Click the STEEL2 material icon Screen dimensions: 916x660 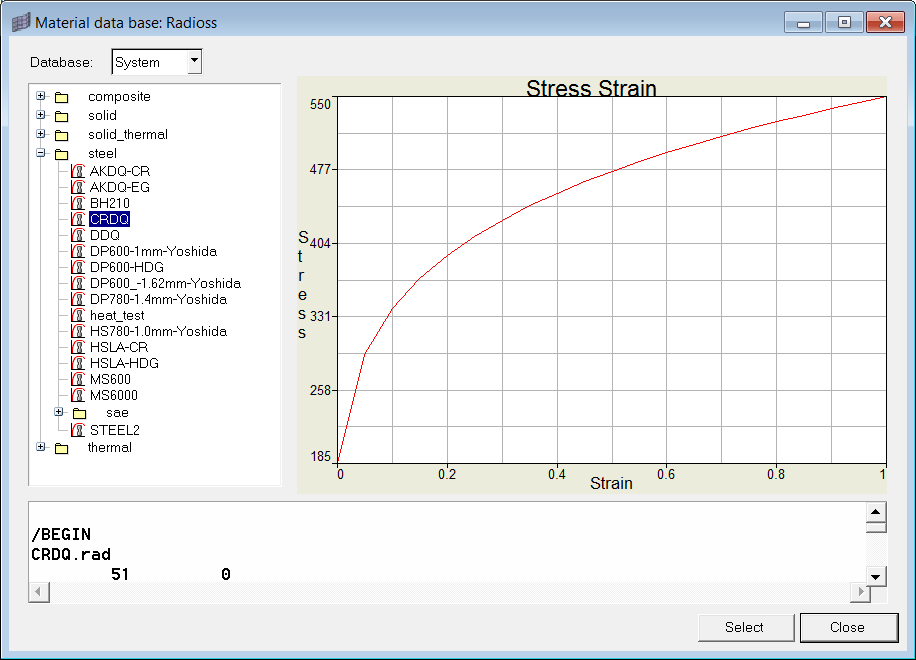coord(78,430)
